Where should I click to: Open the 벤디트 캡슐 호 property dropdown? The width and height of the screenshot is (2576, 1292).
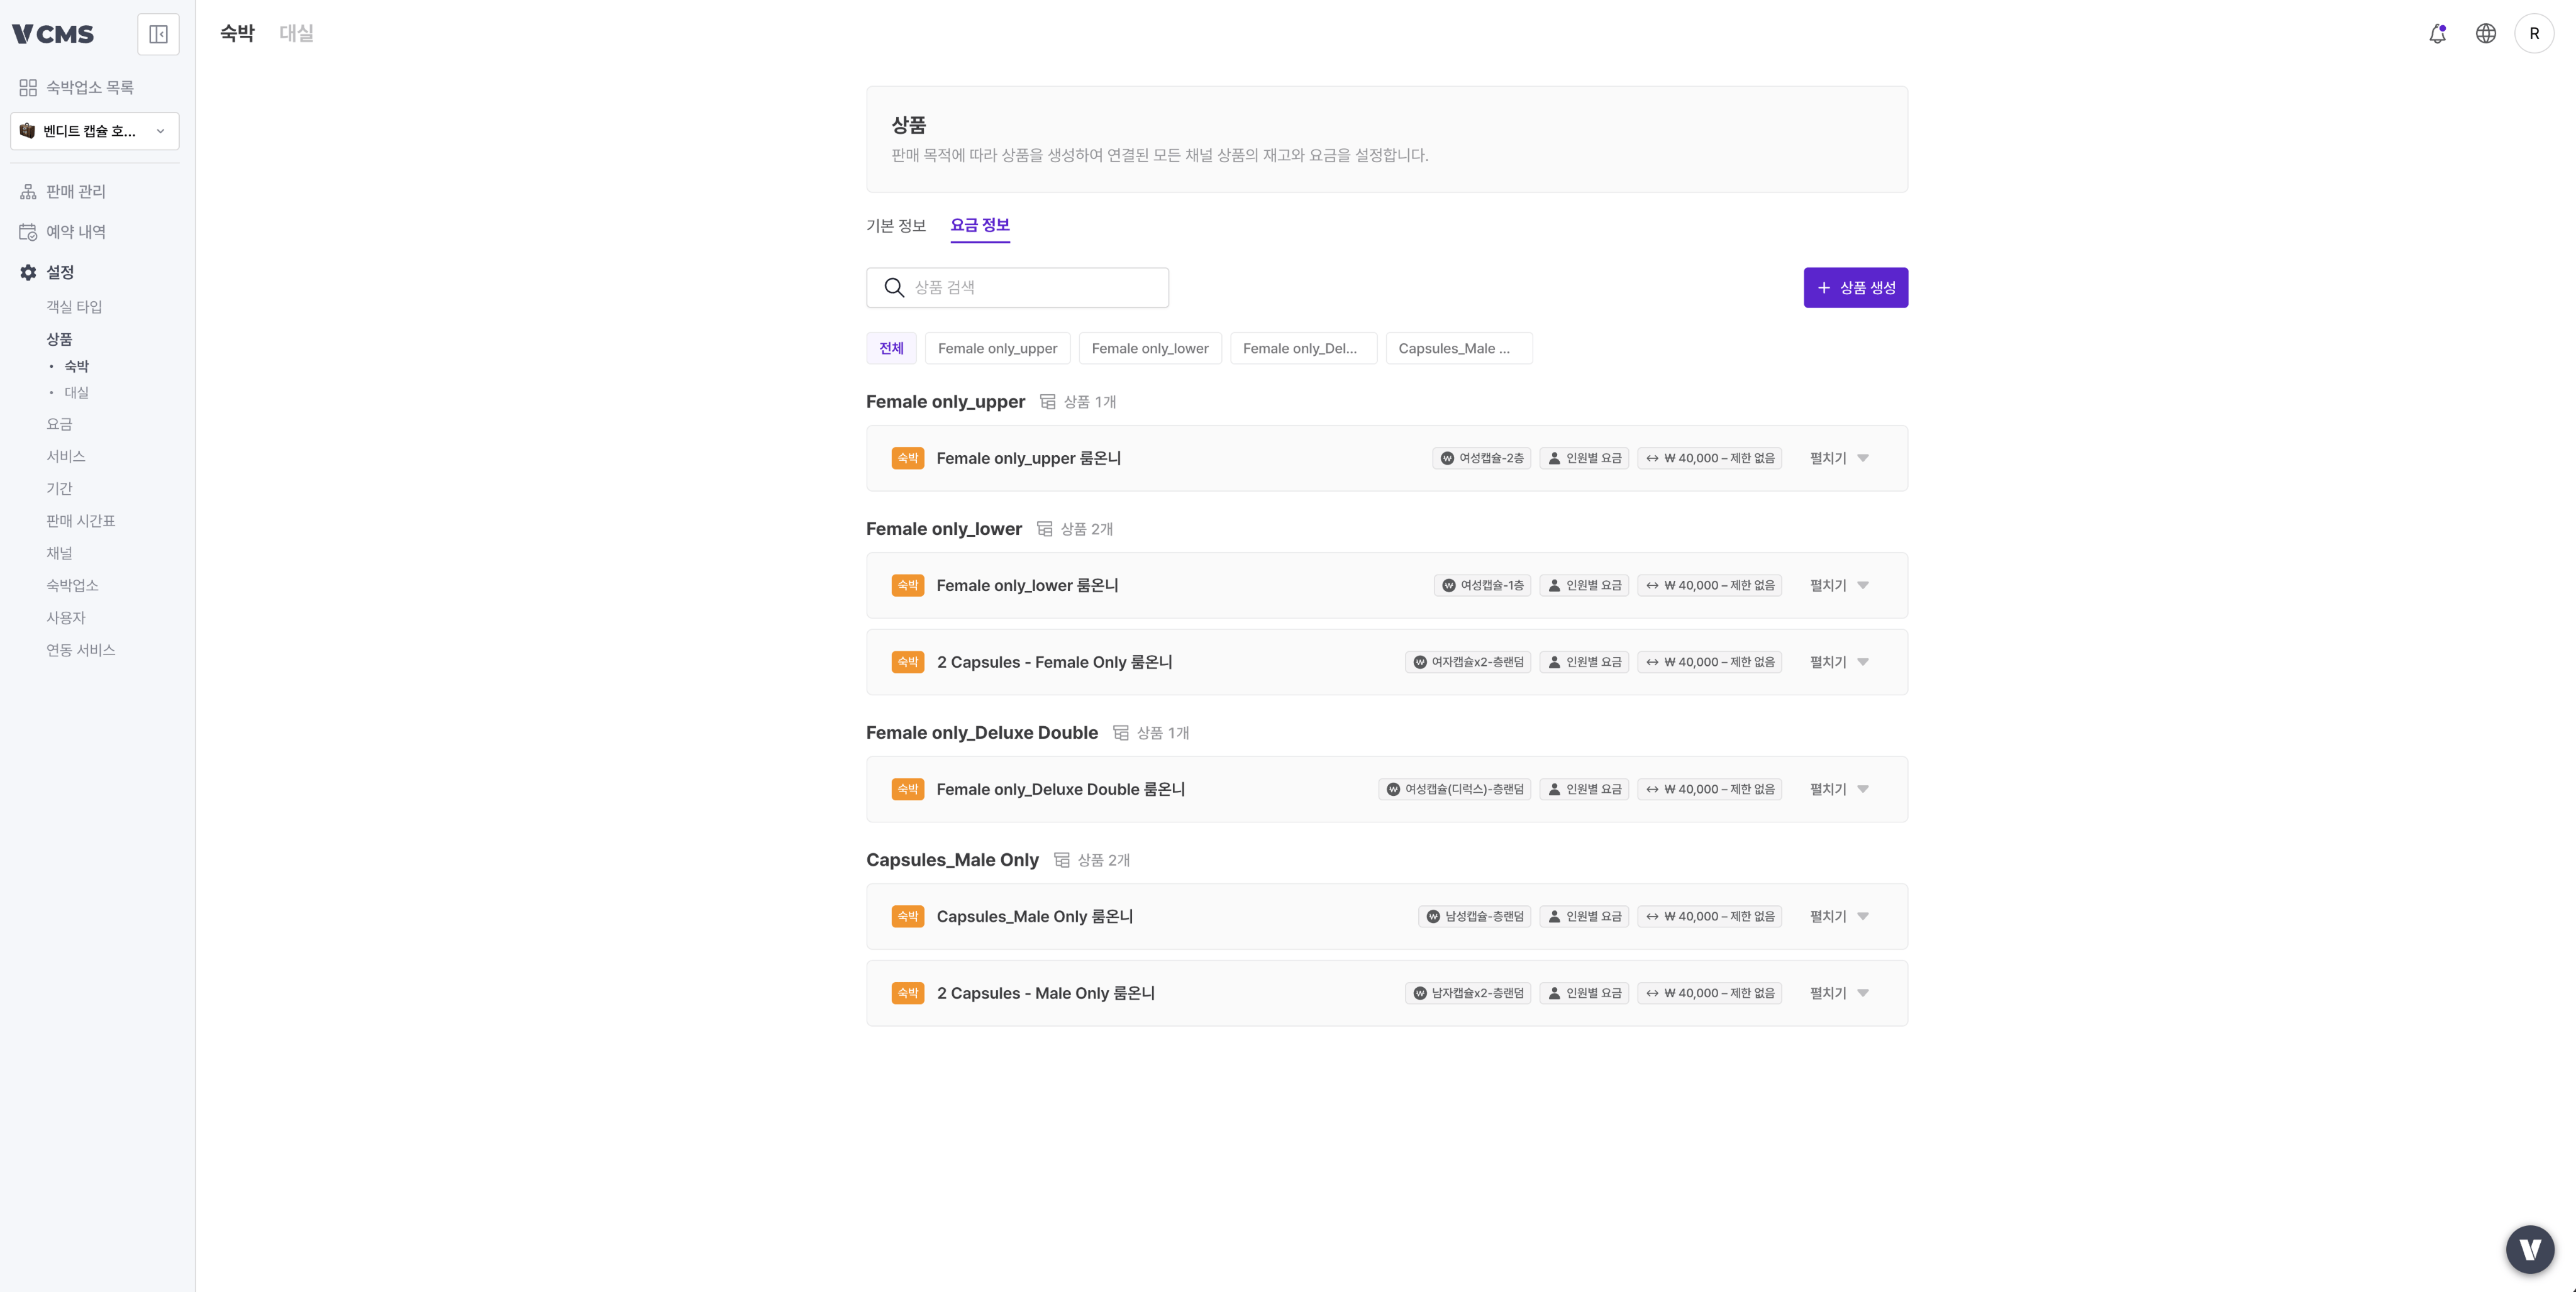[95, 131]
